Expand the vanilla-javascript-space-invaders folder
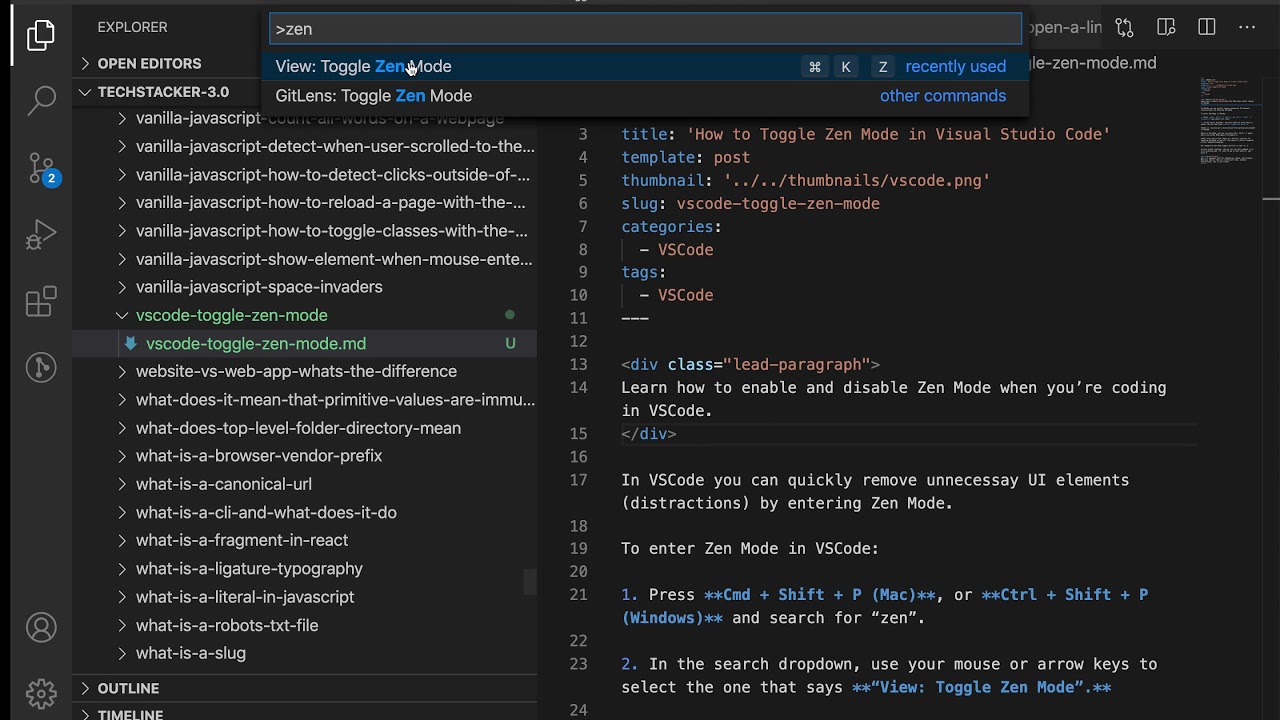Image resolution: width=1280 pixels, height=720 pixels. click(x=122, y=287)
